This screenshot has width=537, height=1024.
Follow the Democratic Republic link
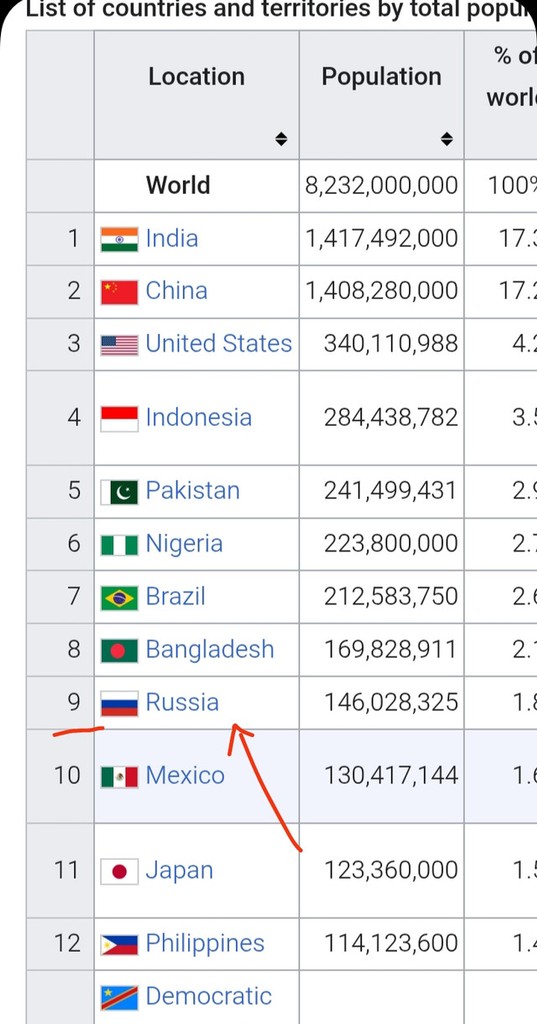click(x=208, y=997)
